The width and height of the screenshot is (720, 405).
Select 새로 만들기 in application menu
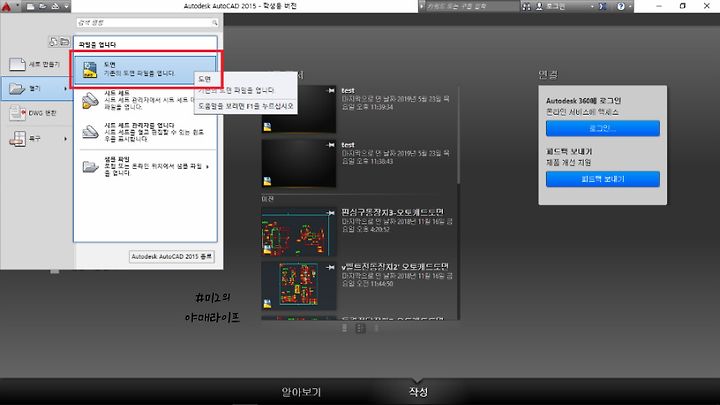coord(36,64)
